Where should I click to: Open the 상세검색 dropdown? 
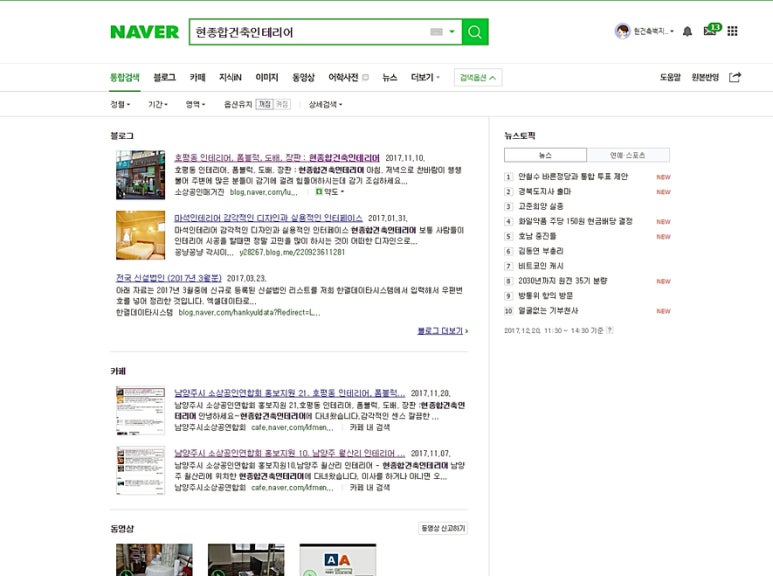coord(325,104)
